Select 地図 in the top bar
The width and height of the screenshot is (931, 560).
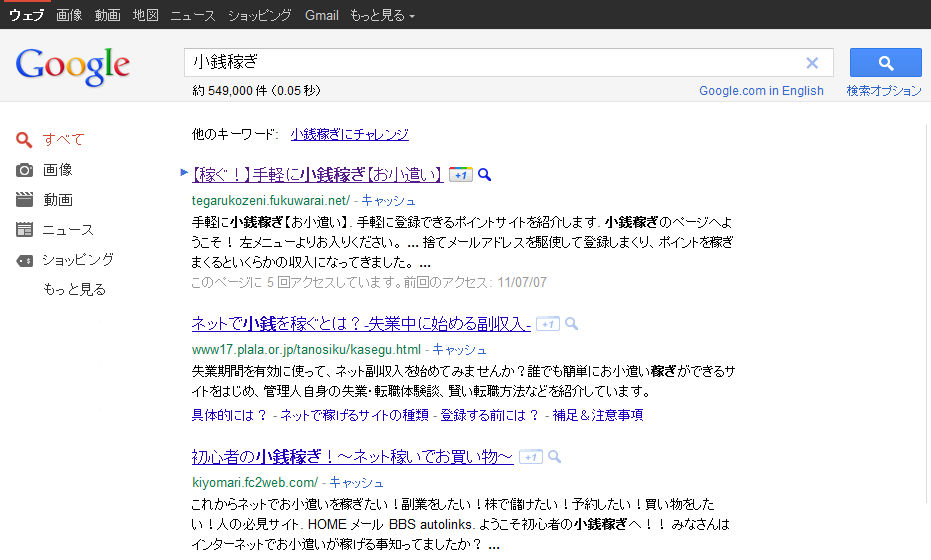(145, 15)
